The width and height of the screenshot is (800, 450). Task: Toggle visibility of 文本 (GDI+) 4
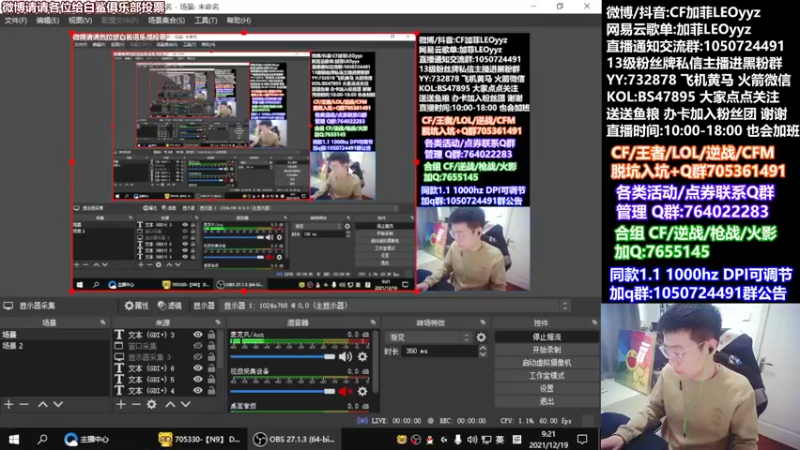coord(197,391)
